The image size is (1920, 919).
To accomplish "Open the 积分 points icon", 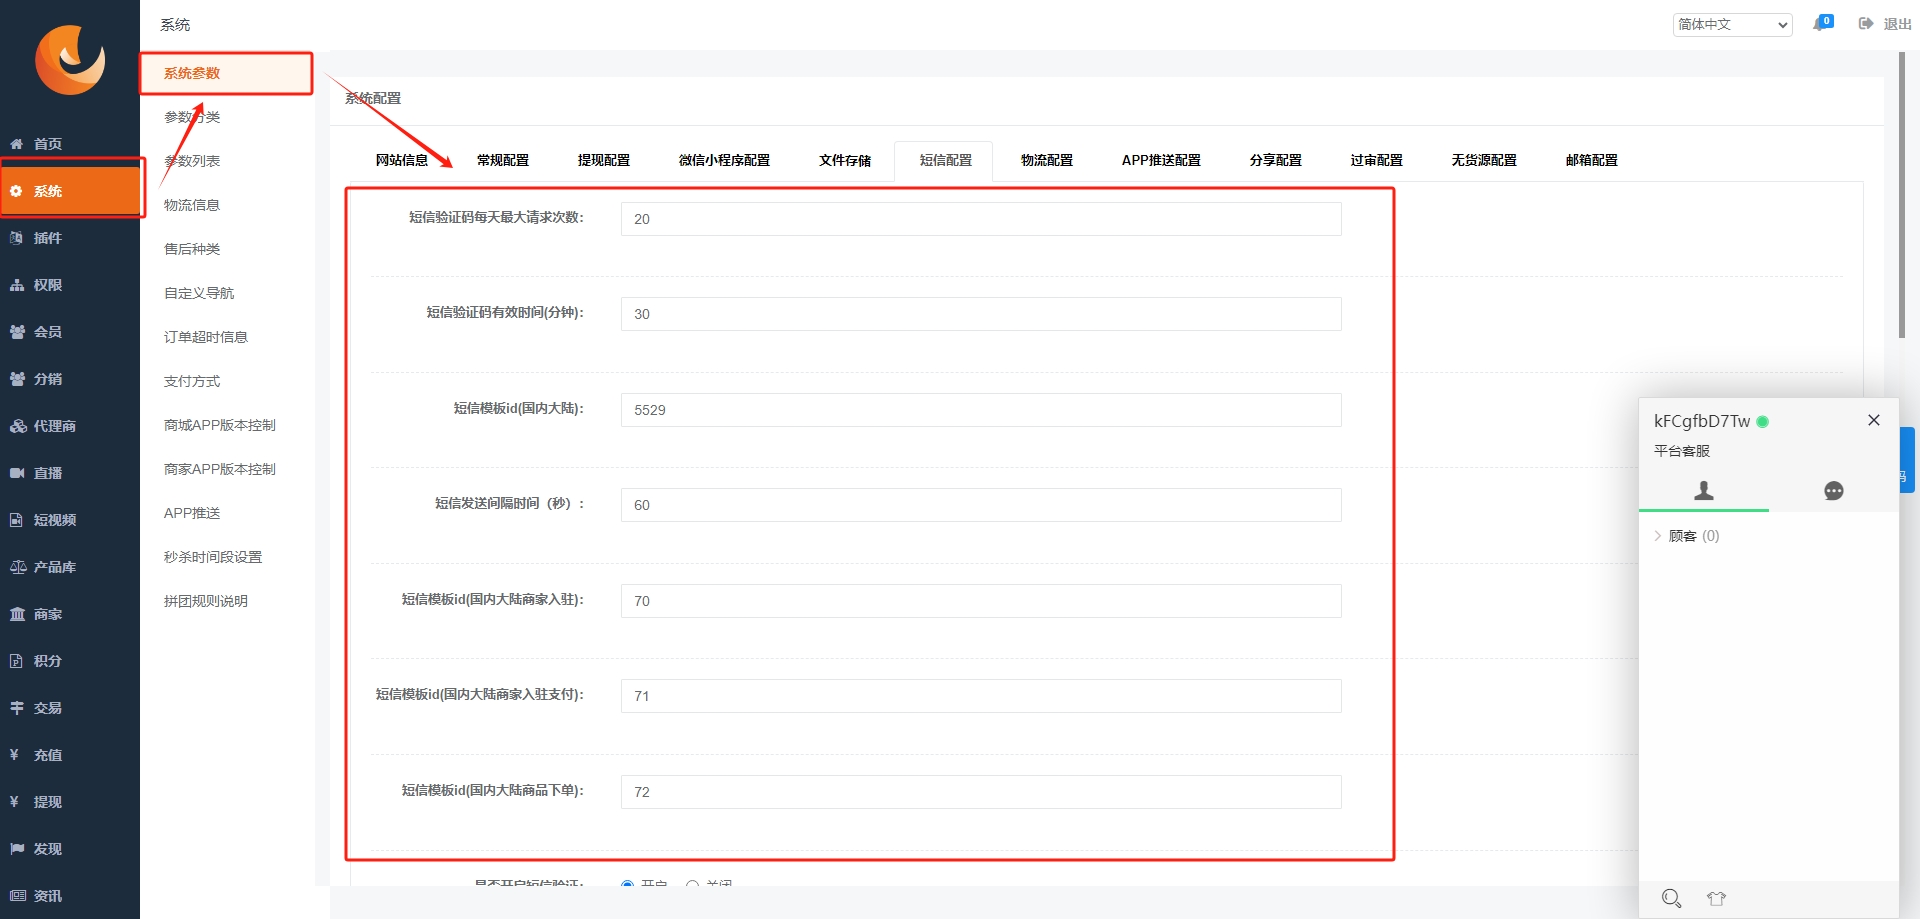I will point(16,661).
